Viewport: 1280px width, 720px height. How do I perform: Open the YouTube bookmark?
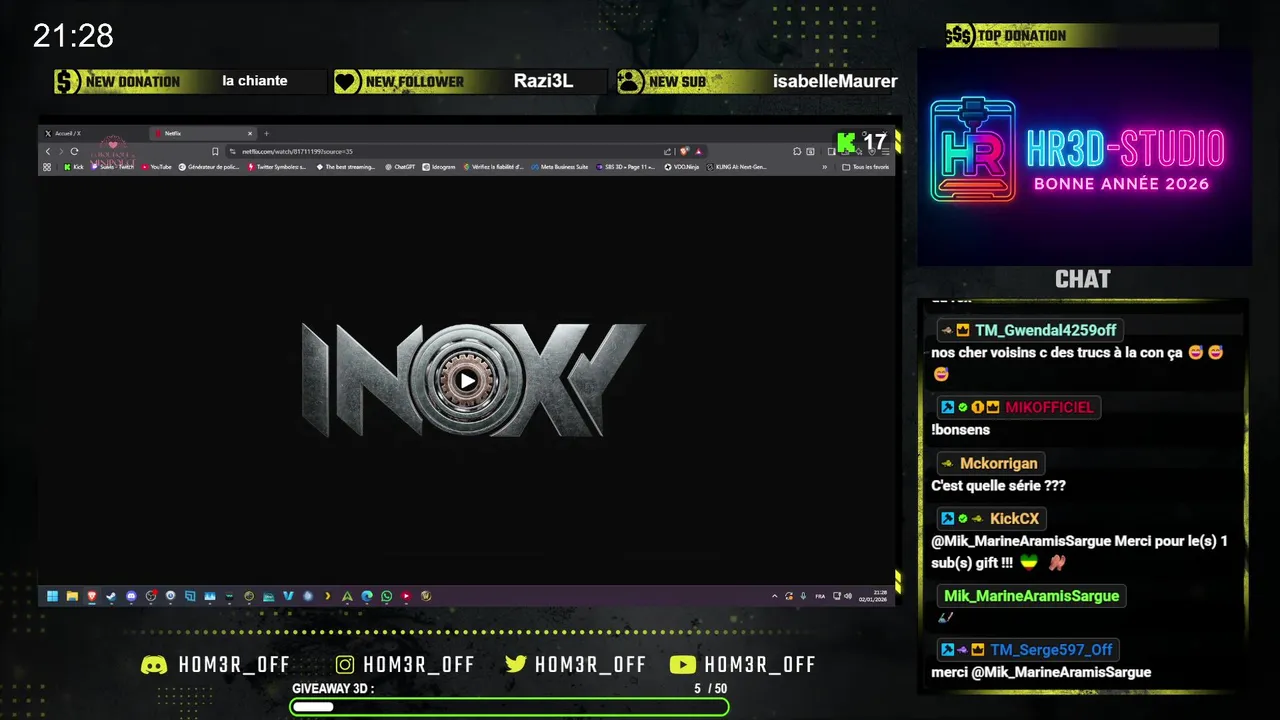tap(156, 167)
